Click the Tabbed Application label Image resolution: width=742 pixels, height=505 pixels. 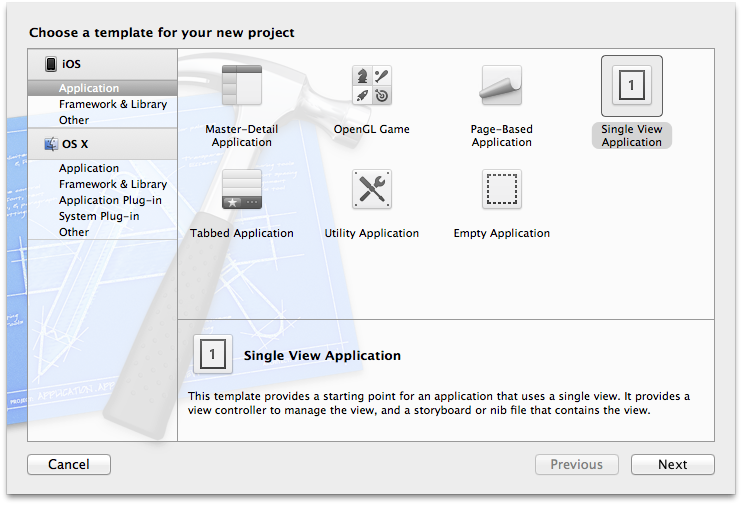point(242,233)
